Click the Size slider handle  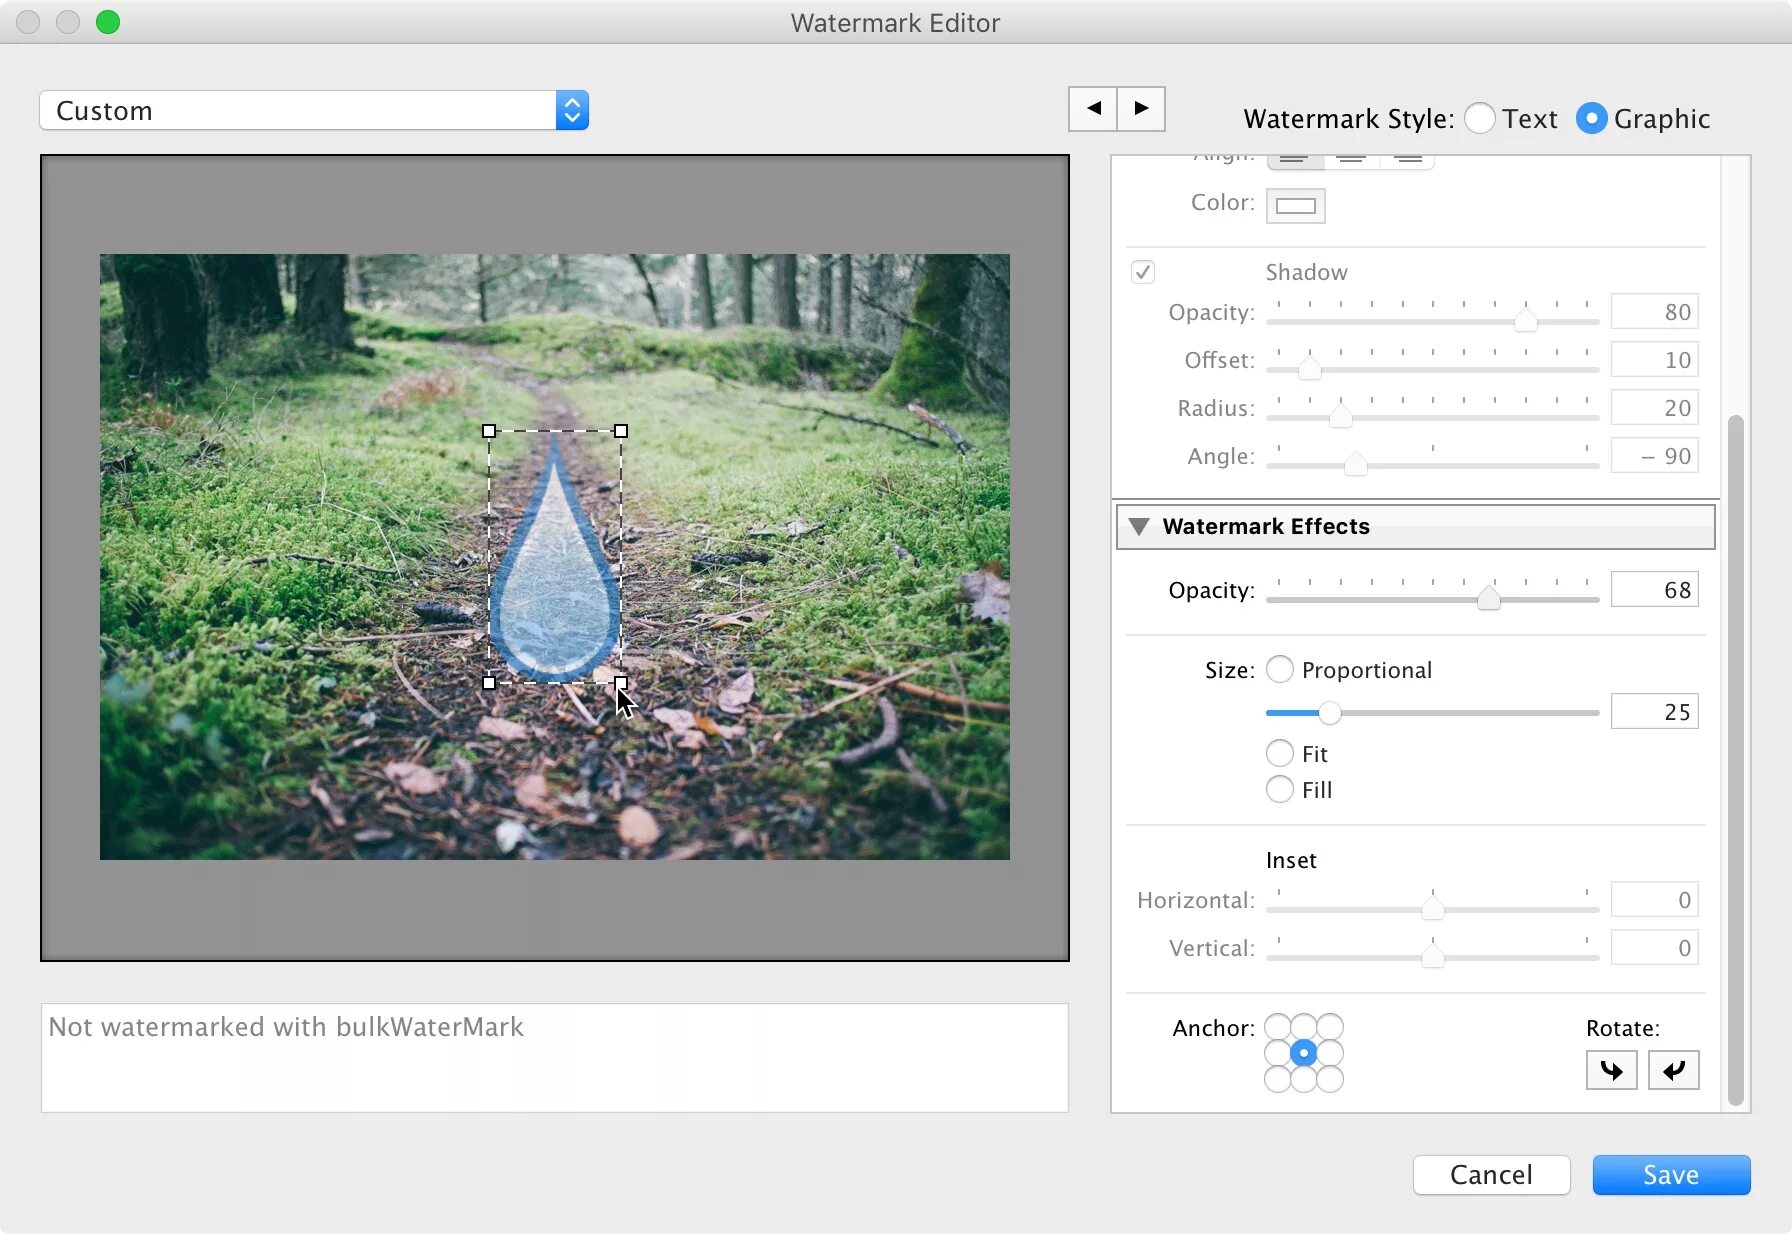tap(1329, 713)
